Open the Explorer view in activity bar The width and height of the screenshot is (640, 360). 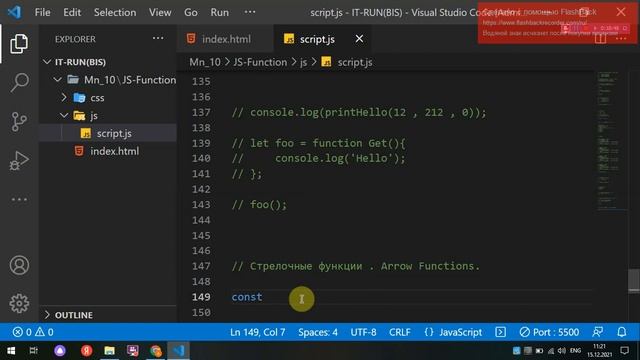click(19, 43)
